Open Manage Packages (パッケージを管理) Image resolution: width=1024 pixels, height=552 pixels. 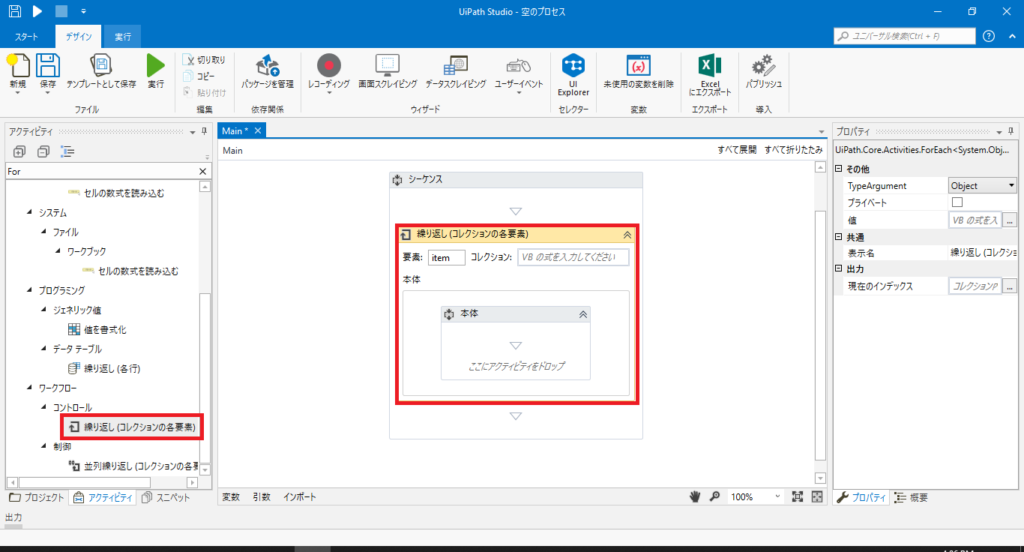click(267, 71)
